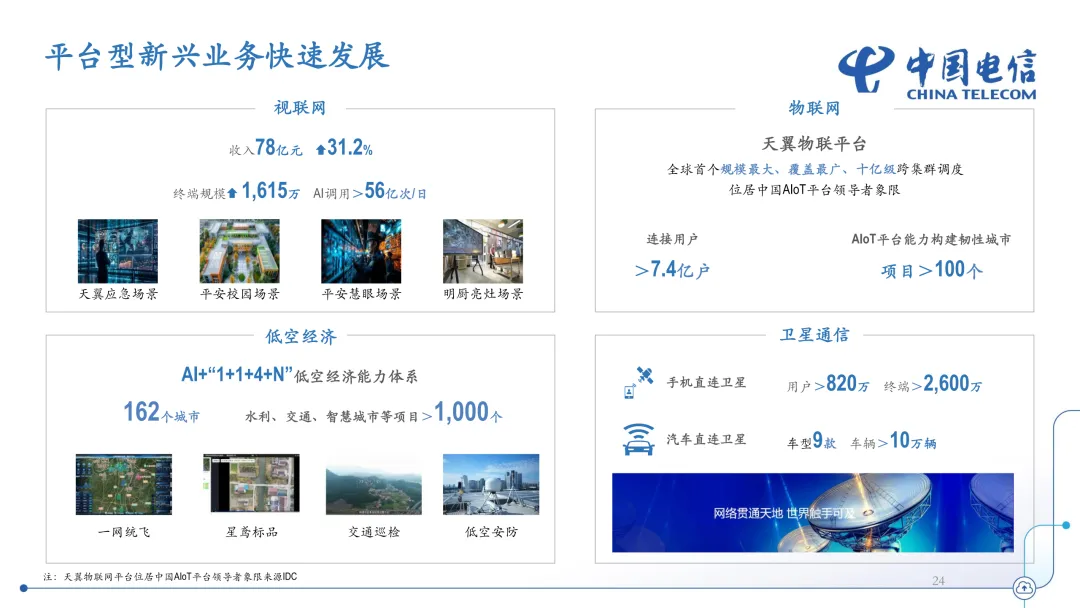This screenshot has height=608, width=1080.
Task: Click the phone-to-satellite icon
Action: (x=638, y=382)
